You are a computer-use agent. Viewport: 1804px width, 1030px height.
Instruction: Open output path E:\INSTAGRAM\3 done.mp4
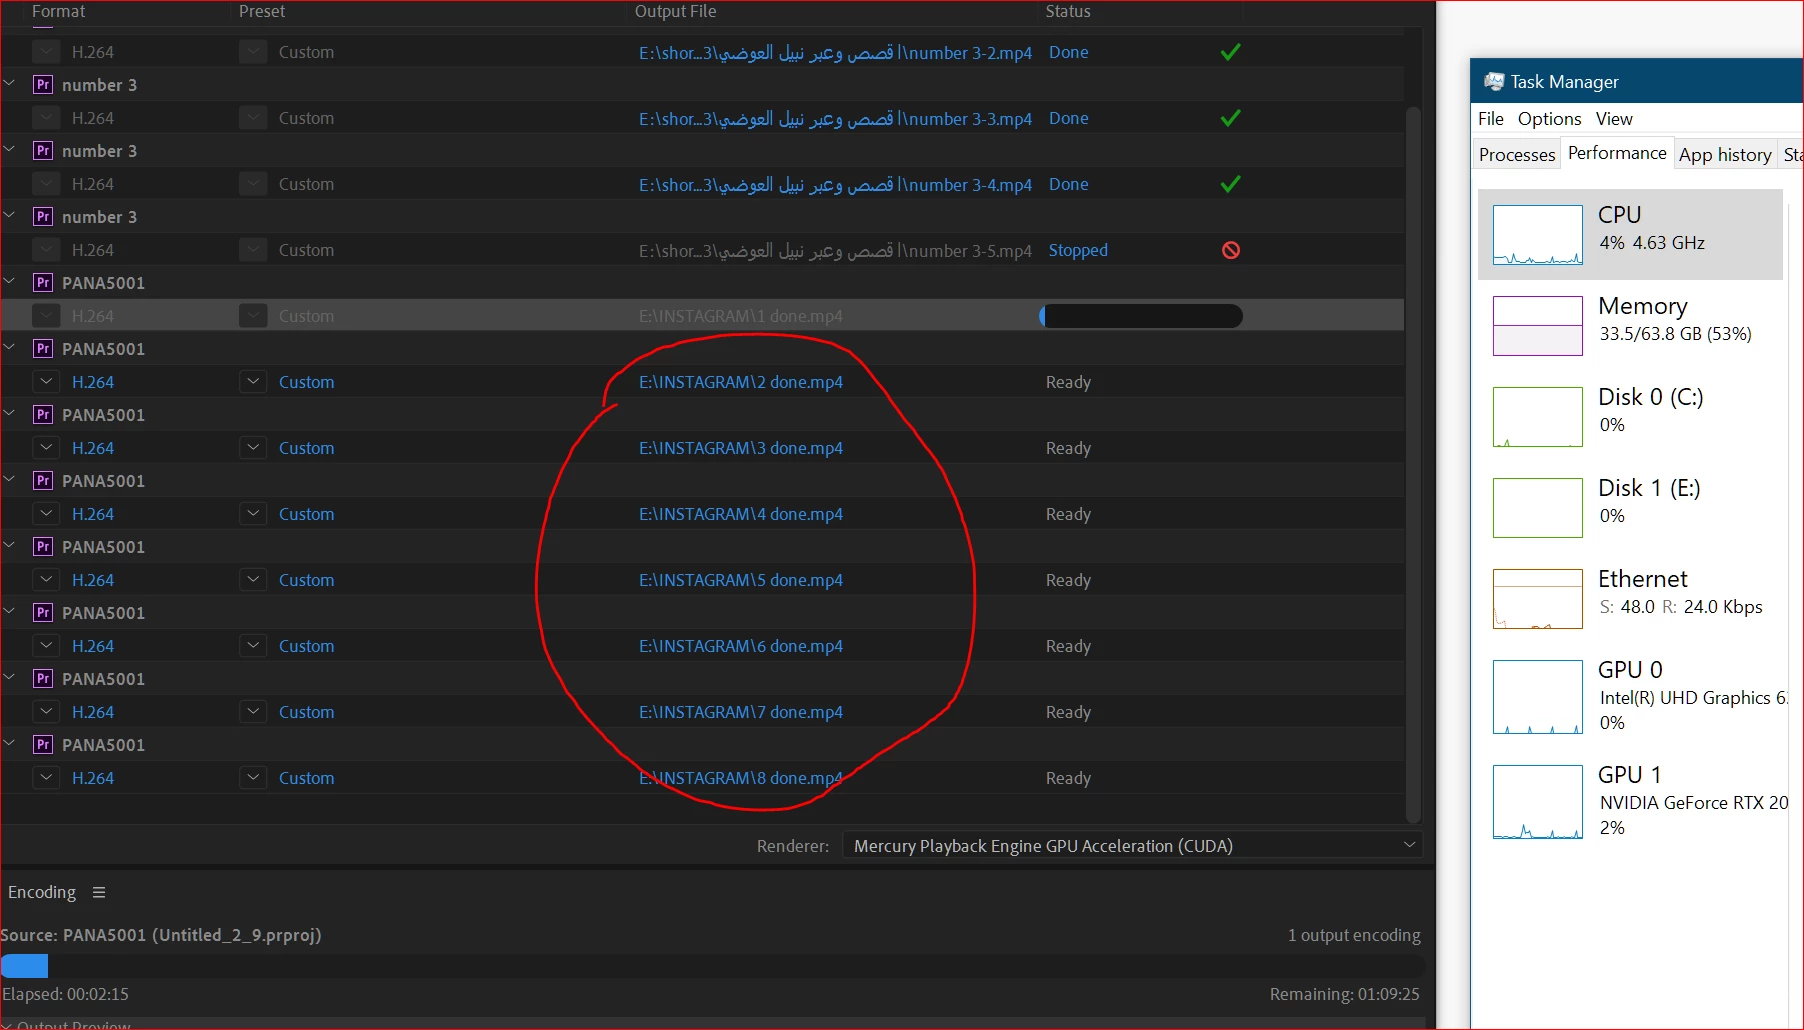[741, 448]
